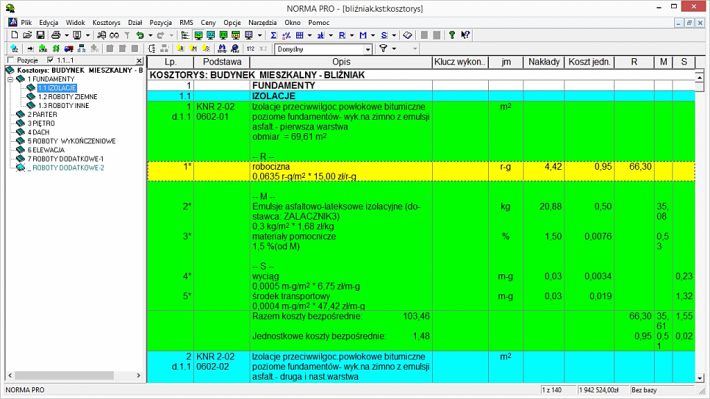The image size is (710, 399).
Task: Click the print preview screen icon
Action: point(77,35)
